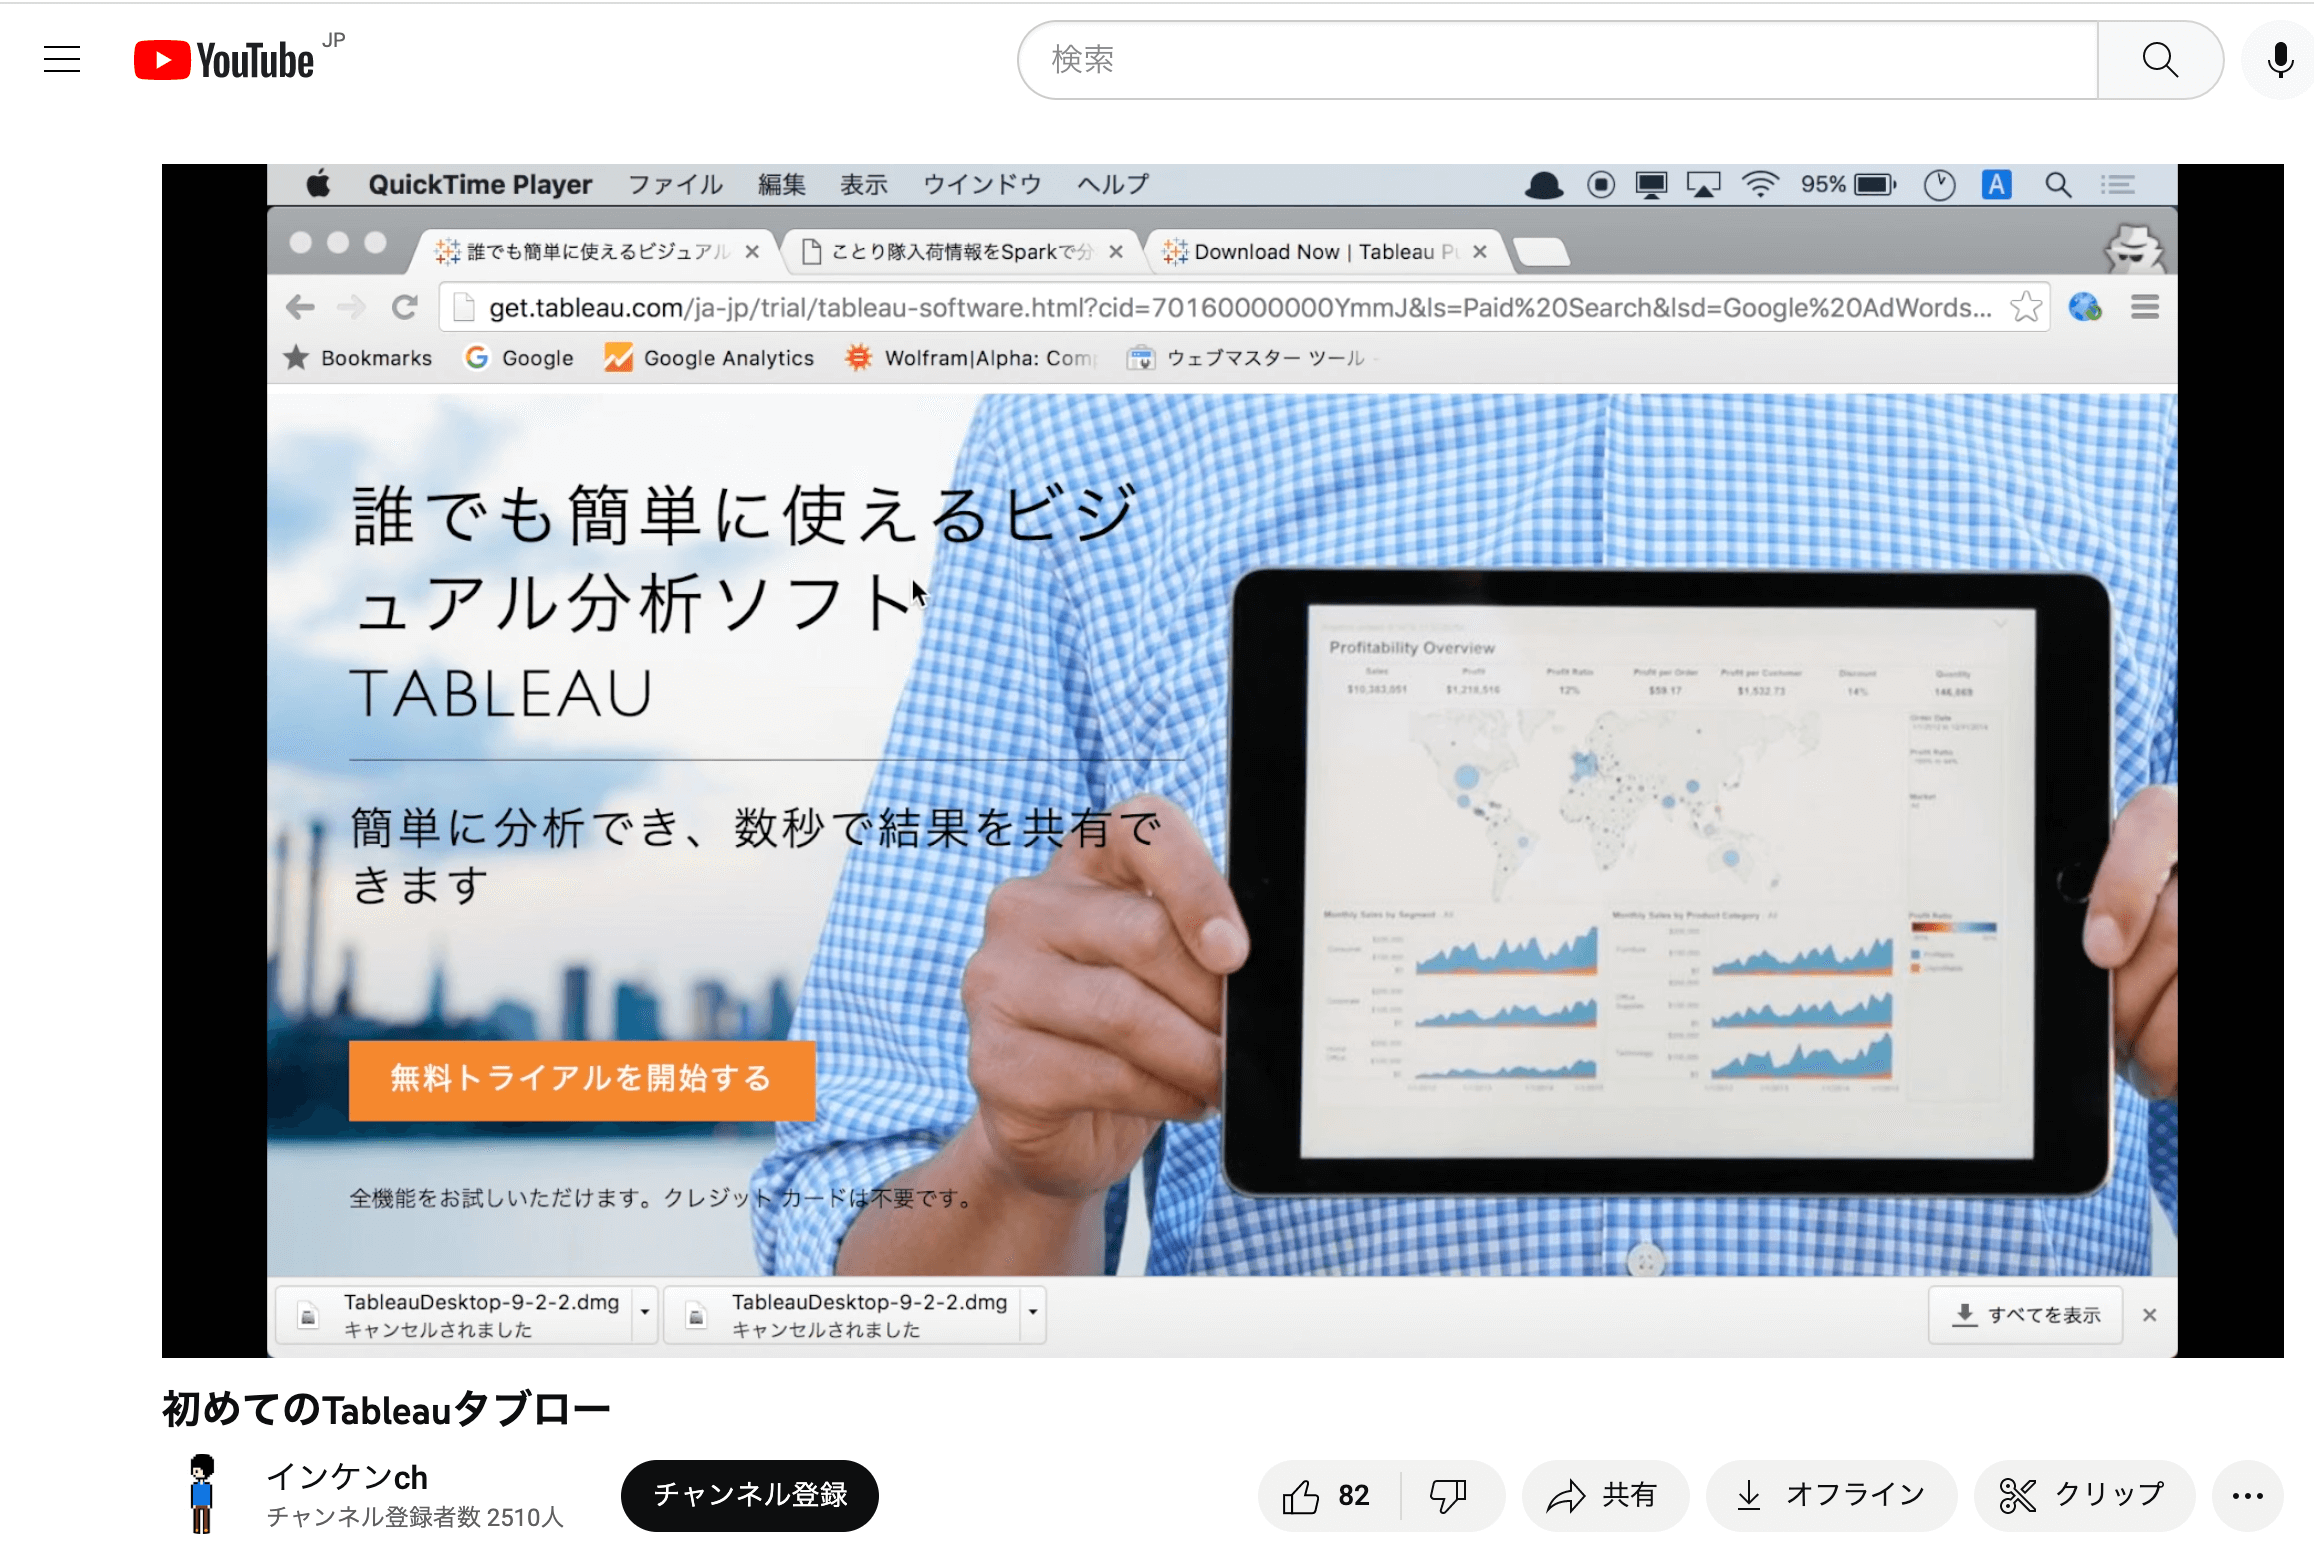
Task: Click the AirPlay display icon
Action: pyautogui.click(x=1703, y=185)
